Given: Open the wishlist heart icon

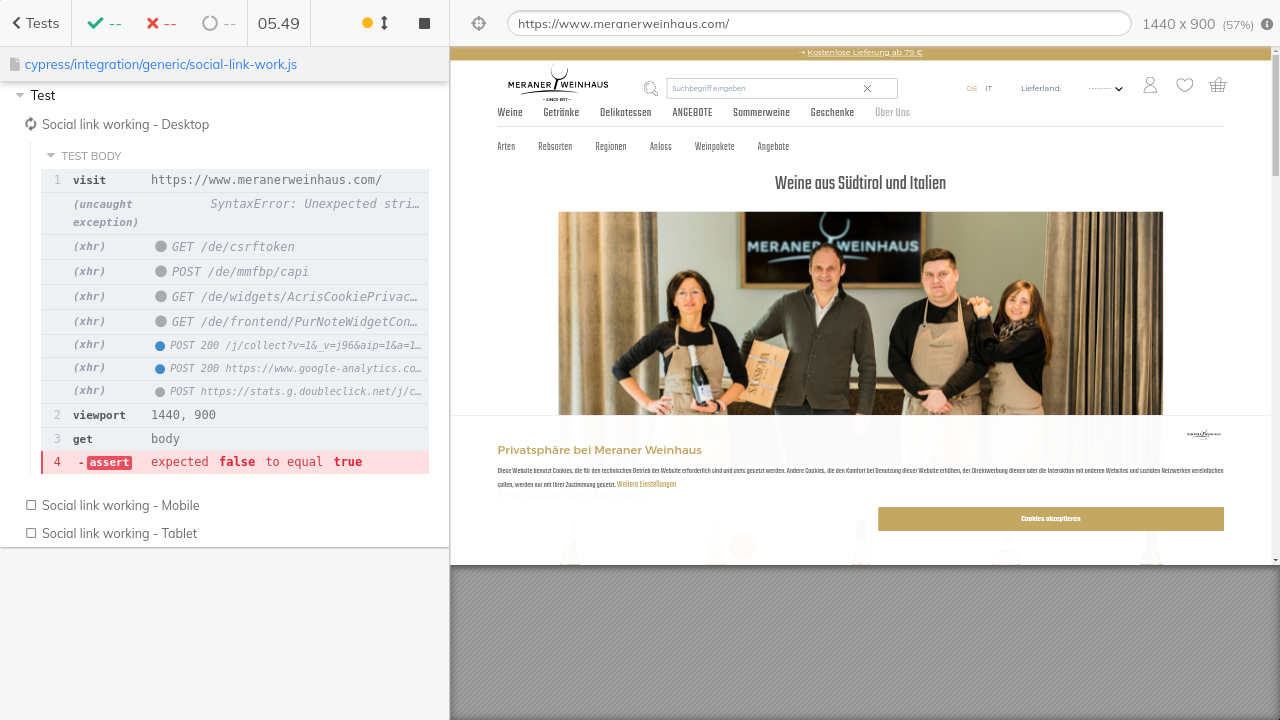Looking at the screenshot, I should (x=1184, y=86).
